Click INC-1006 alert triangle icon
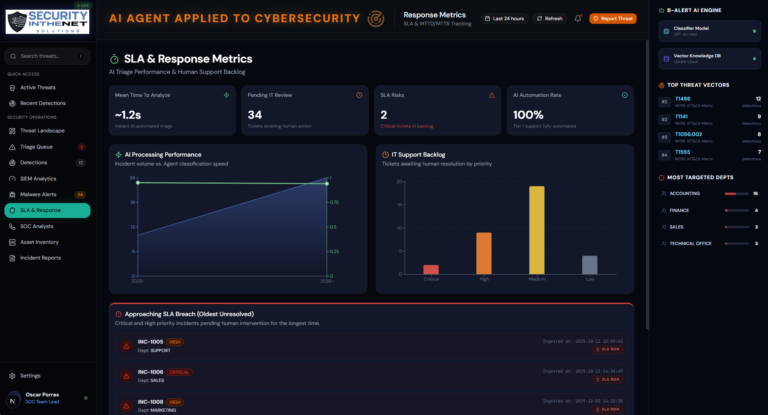Screen dimensions: 768x415 [126, 376]
